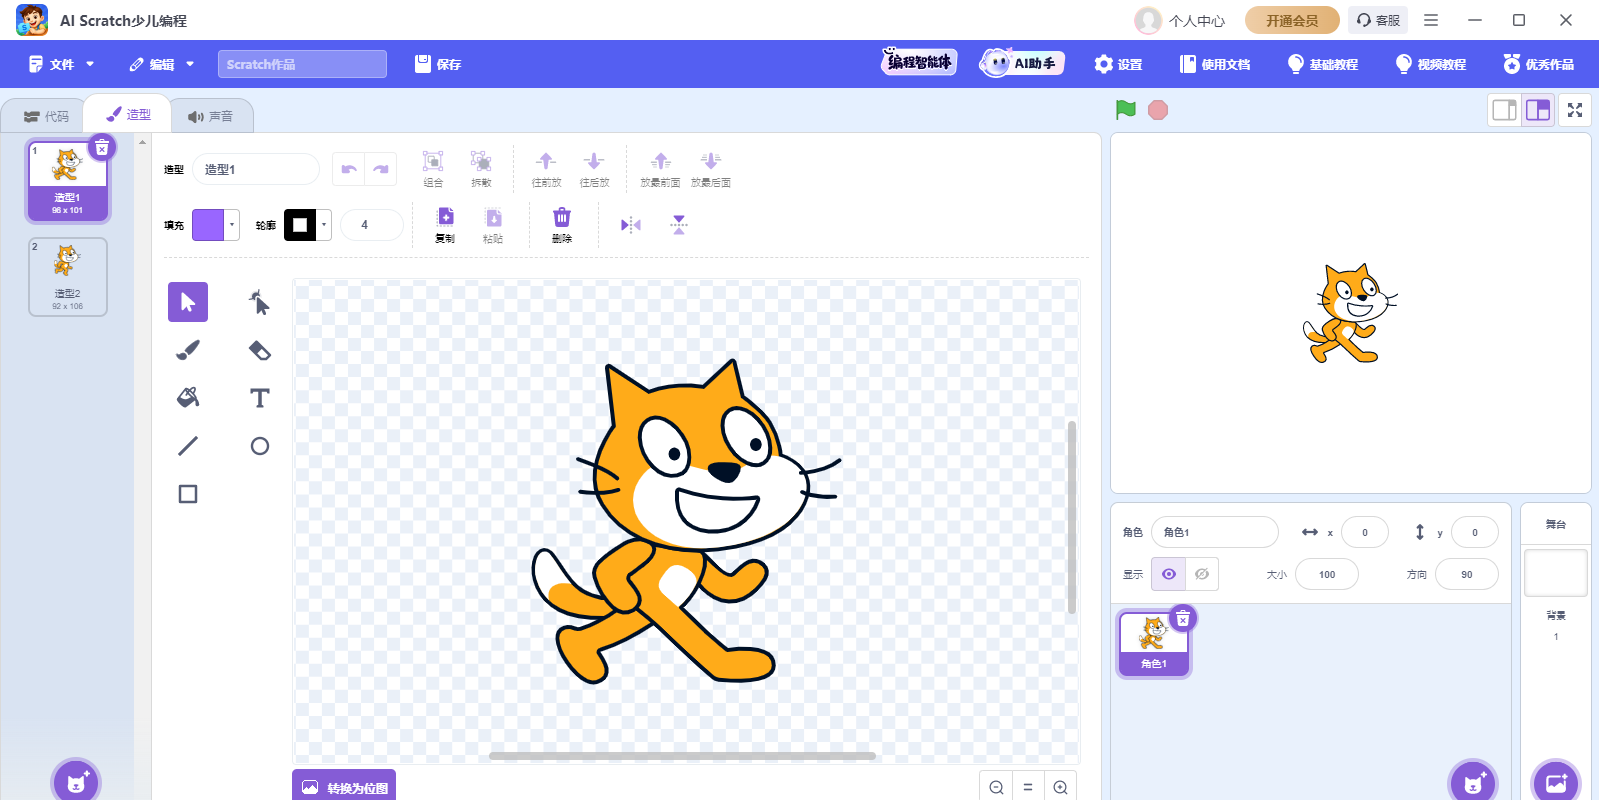Viewport: 1599px width, 800px height.
Task: Switch to the 声音 tab
Action: [211, 116]
